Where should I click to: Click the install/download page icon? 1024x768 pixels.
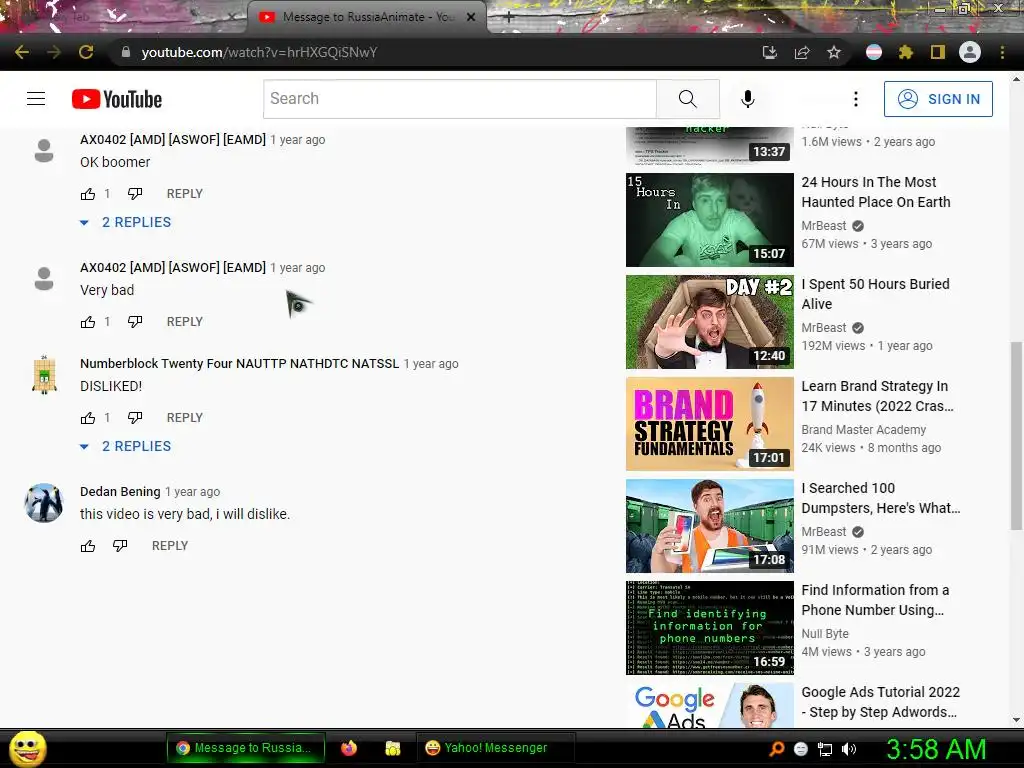point(770,52)
